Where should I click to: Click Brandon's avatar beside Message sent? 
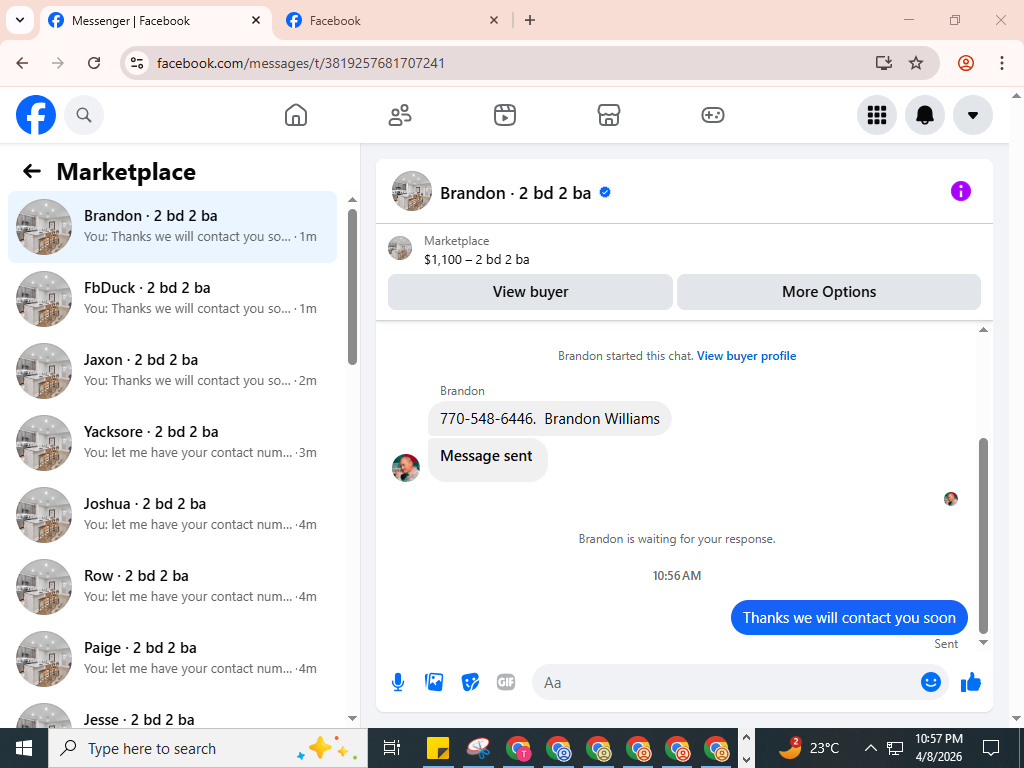tap(406, 468)
